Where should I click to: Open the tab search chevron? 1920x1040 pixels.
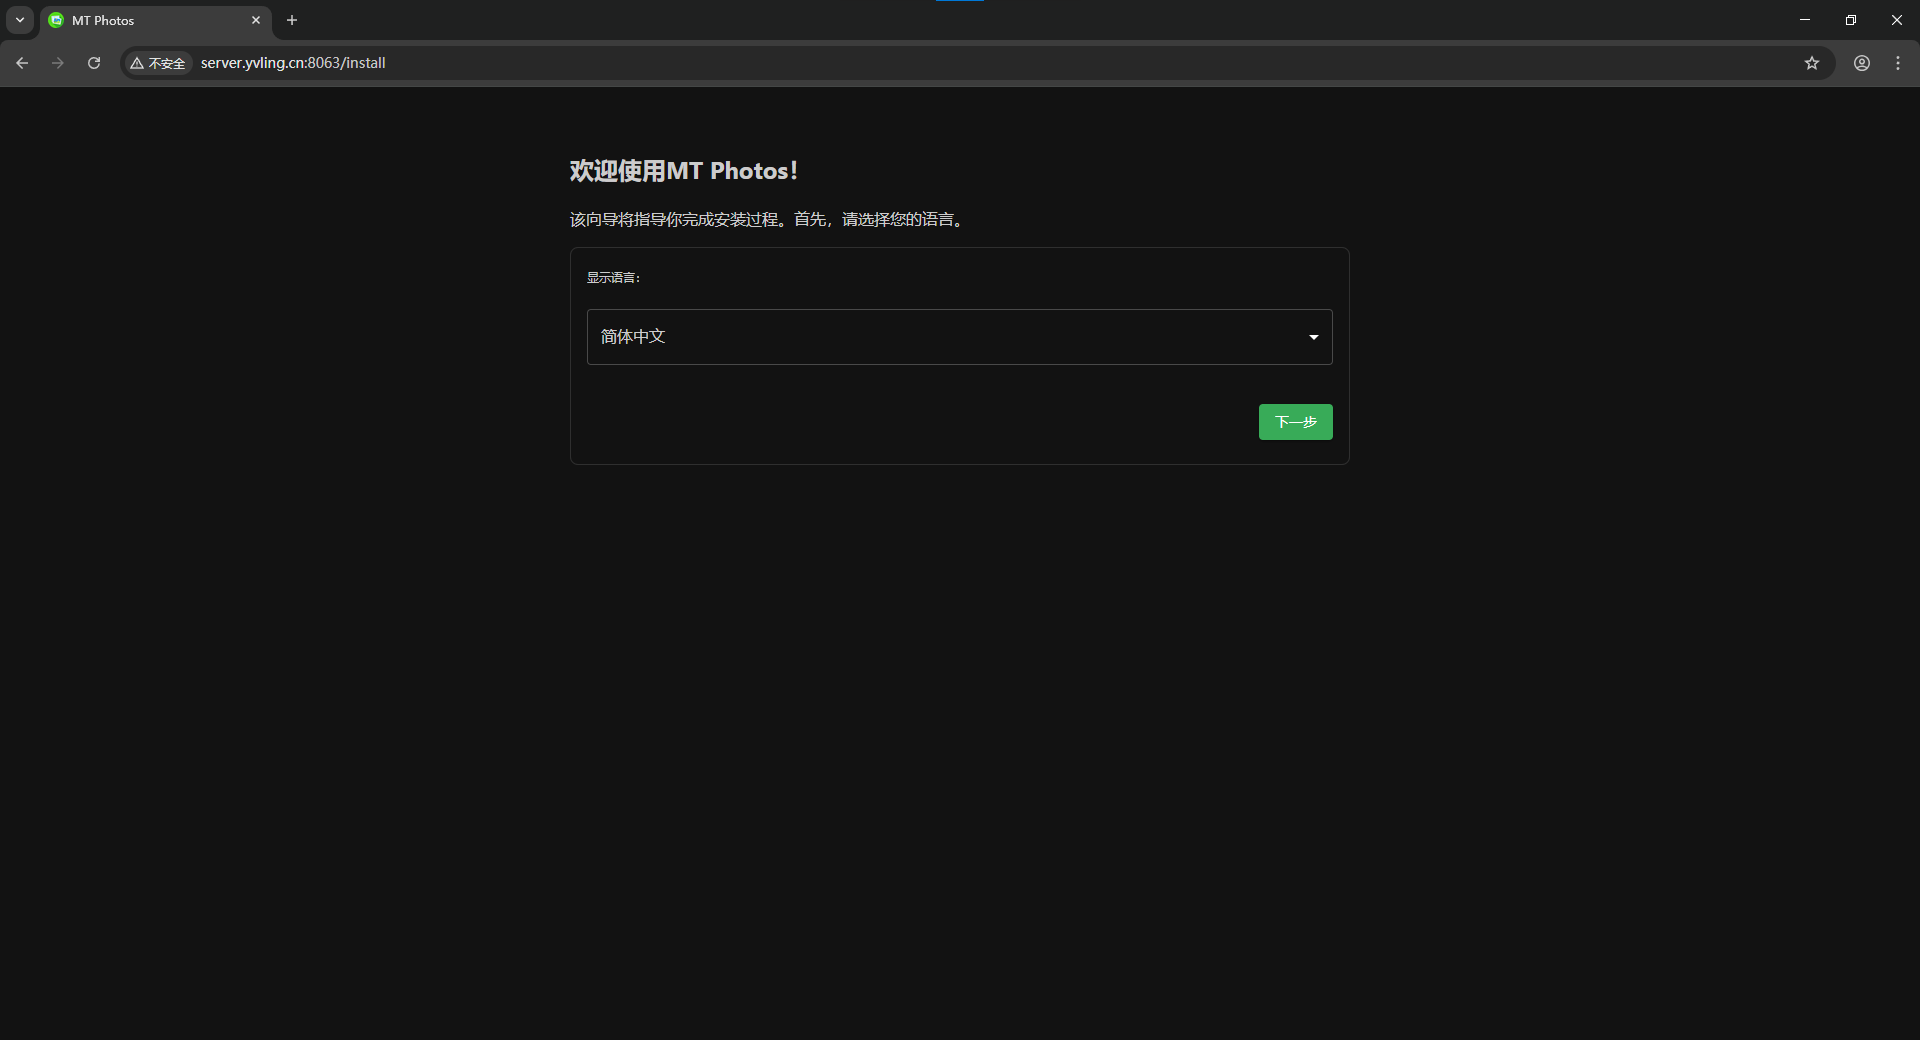pos(20,20)
